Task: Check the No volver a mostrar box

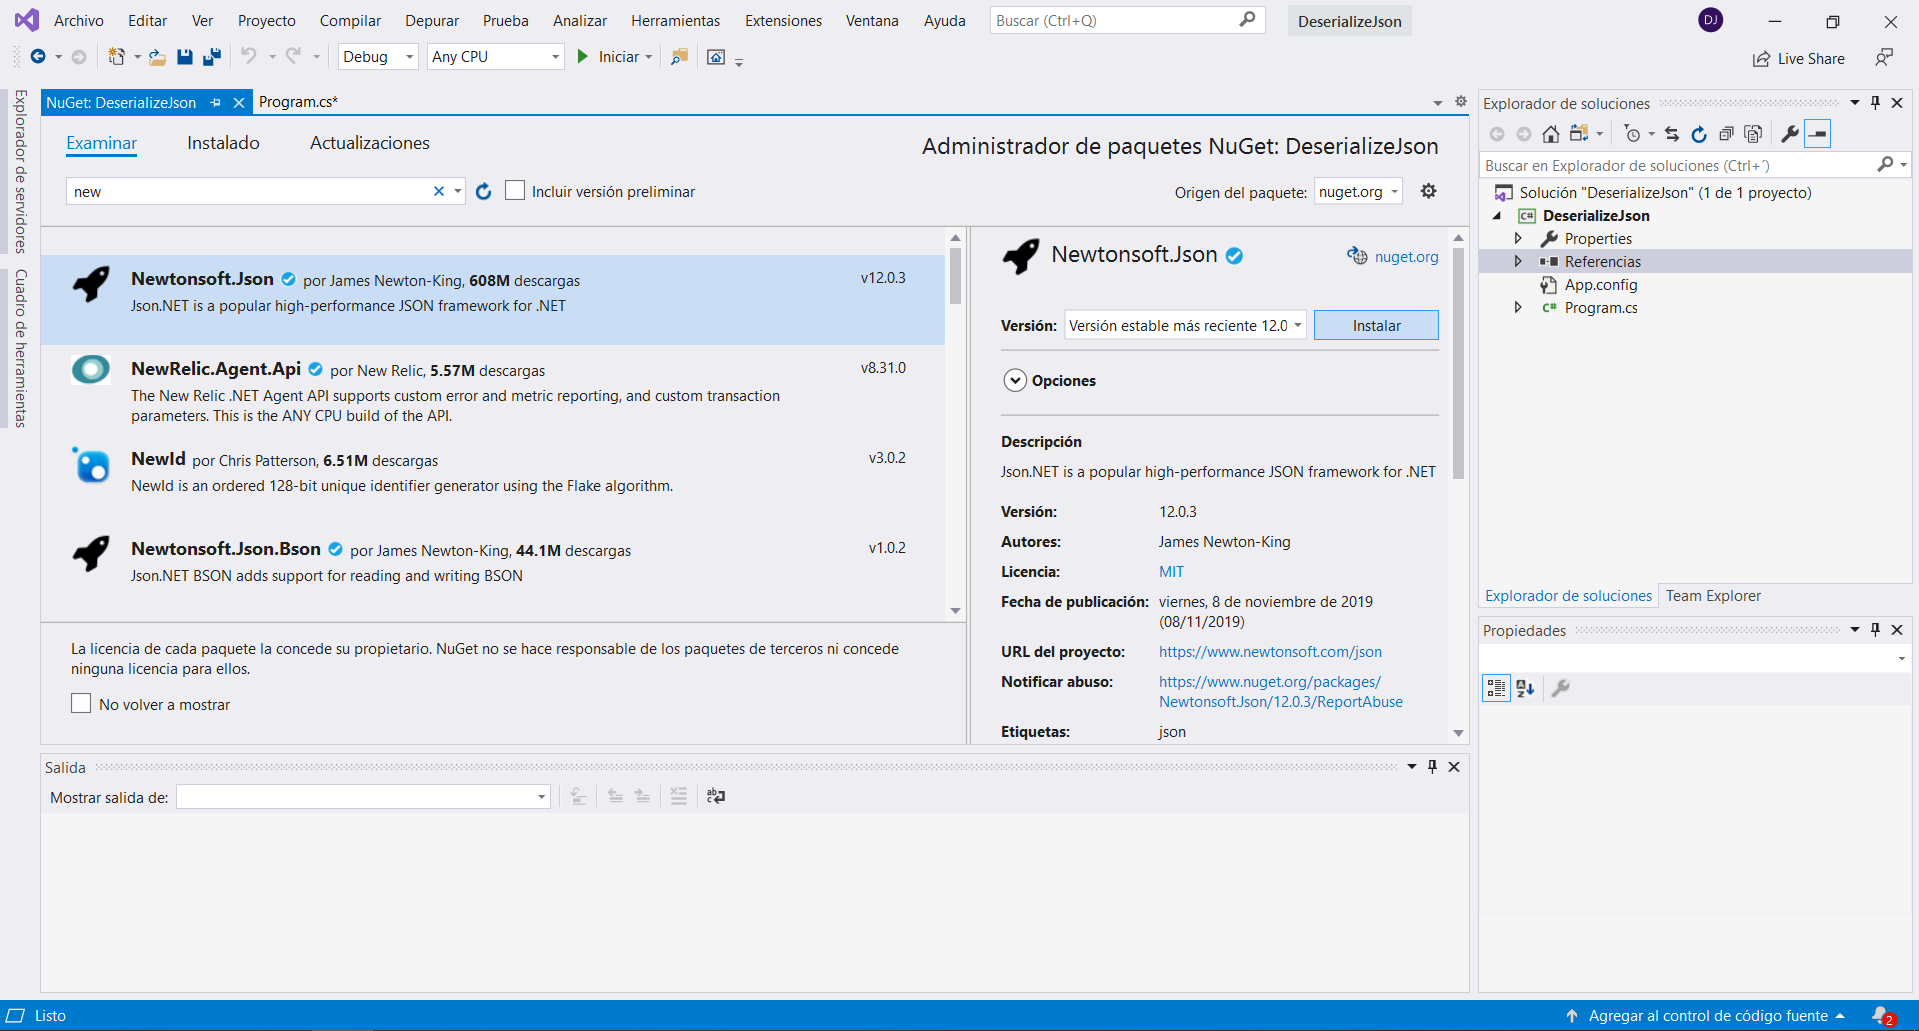Action: pyautogui.click(x=81, y=704)
